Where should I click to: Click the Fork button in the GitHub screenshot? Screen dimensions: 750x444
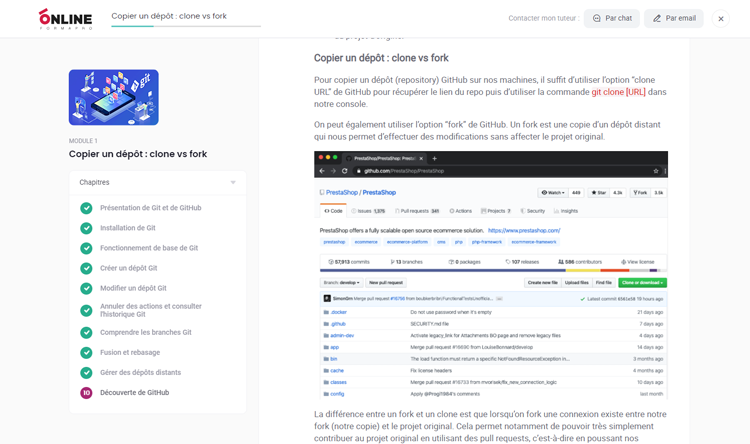640,193
